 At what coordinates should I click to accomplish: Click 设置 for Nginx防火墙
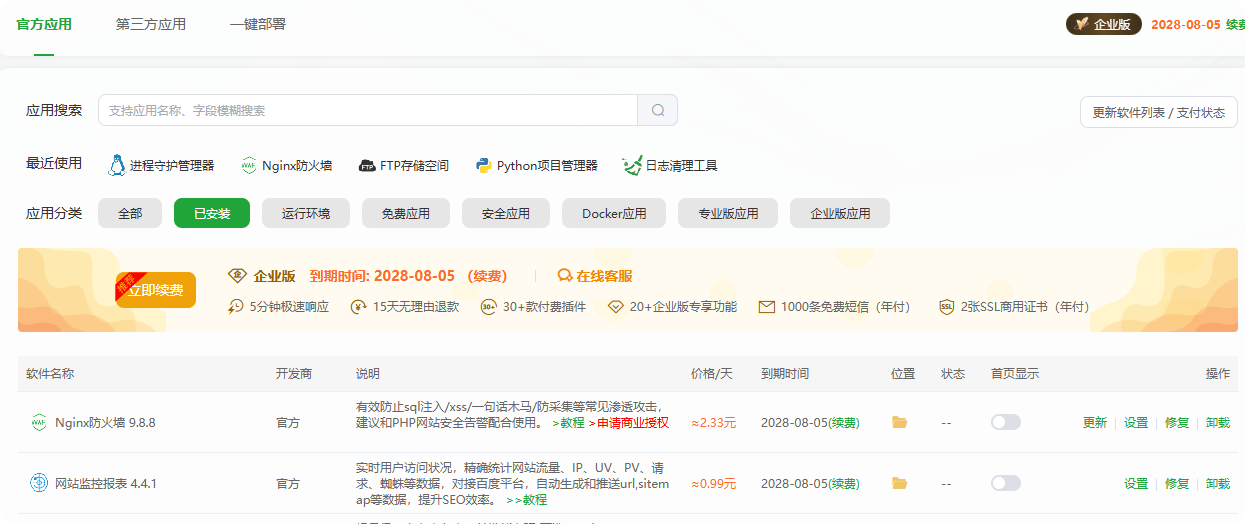(x=1136, y=422)
